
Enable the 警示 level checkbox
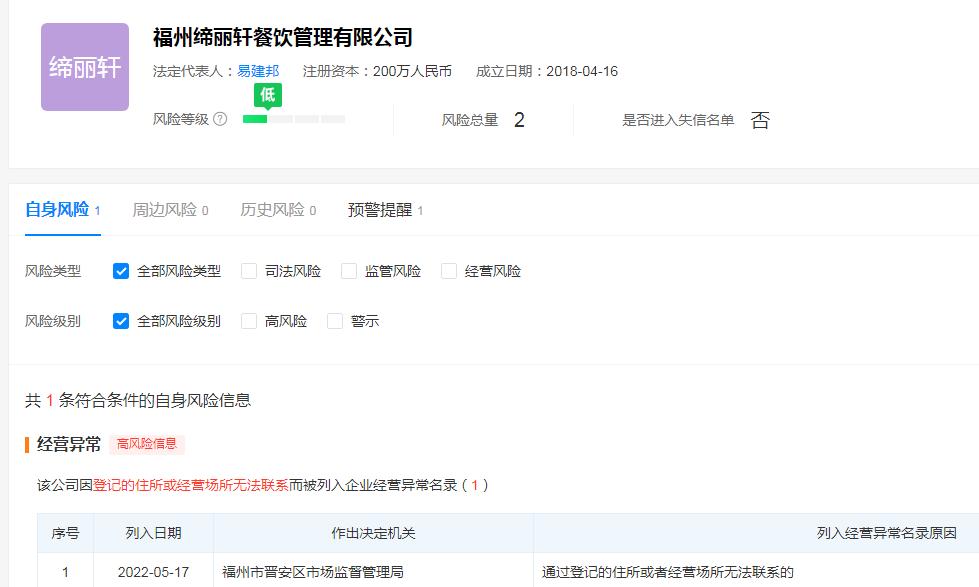click(x=335, y=321)
